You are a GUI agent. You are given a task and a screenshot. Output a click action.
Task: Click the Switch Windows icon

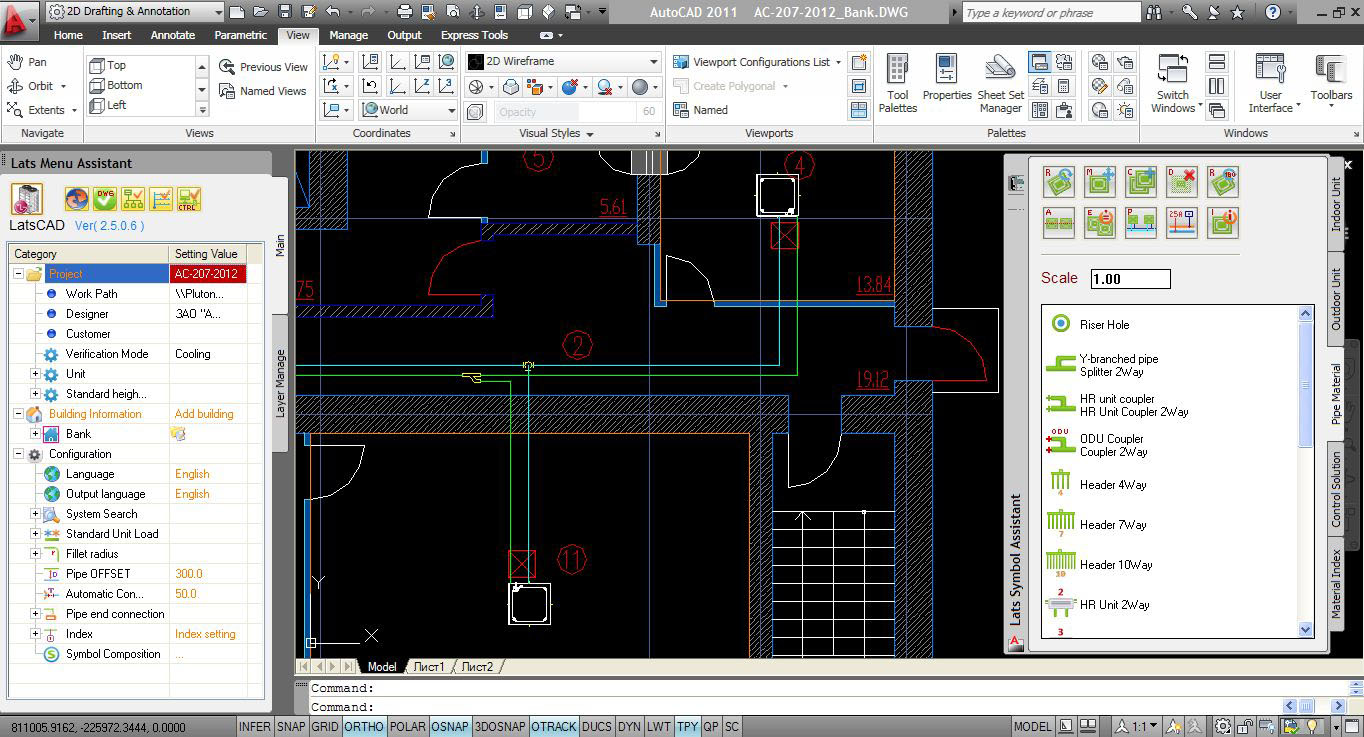1172,82
